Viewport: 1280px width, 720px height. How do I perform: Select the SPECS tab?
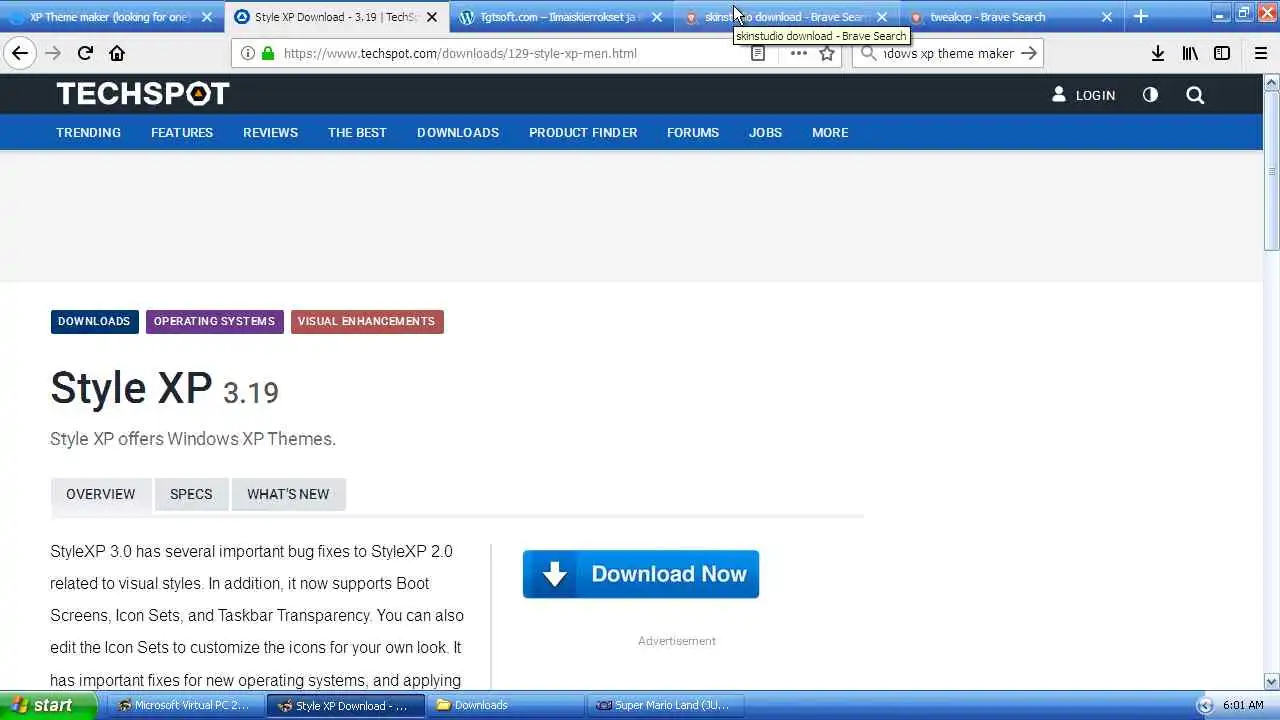tap(191, 494)
